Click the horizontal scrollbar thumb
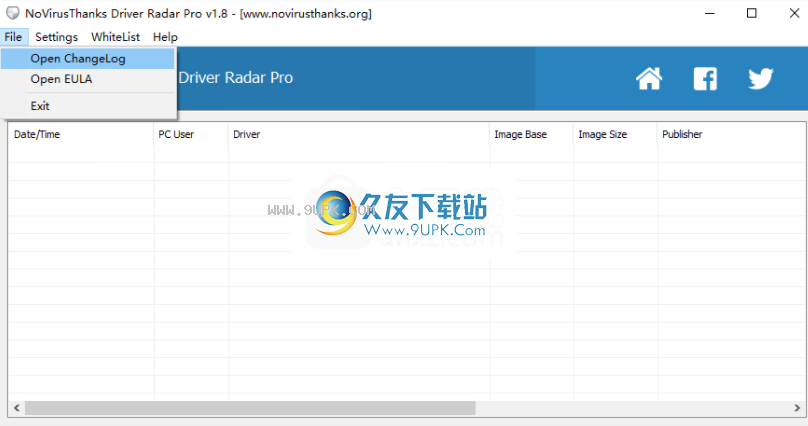This screenshot has height=426, width=808. 250,408
